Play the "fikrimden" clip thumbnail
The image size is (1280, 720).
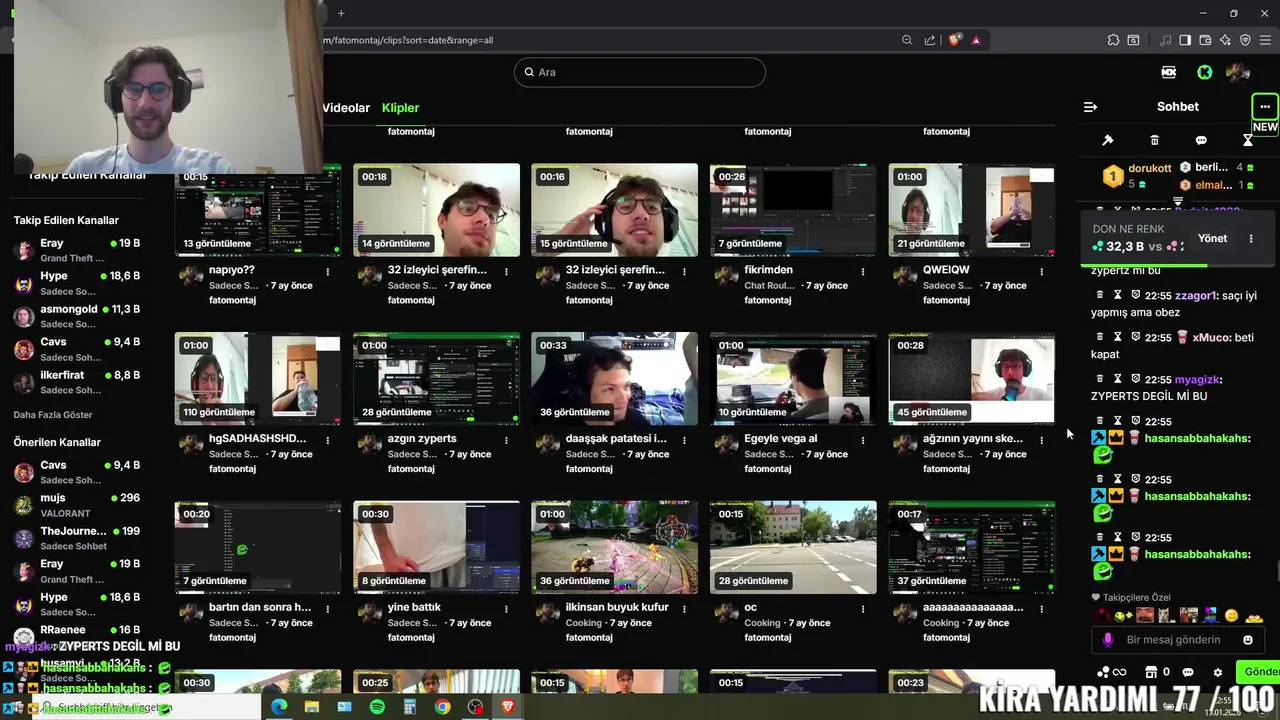793,210
